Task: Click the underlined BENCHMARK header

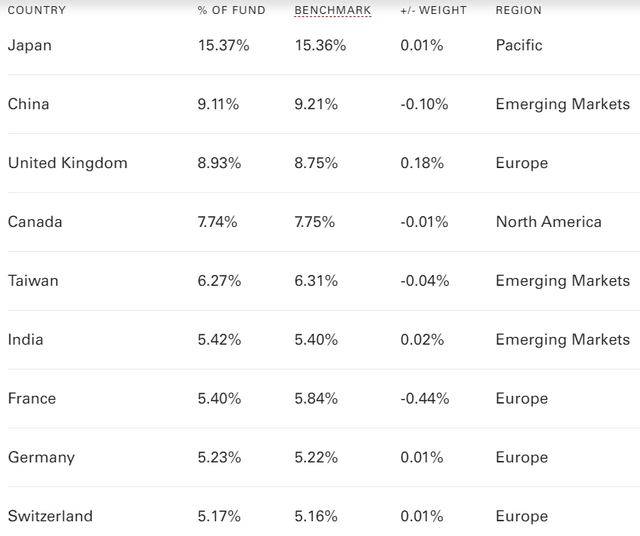Action: coord(333,10)
